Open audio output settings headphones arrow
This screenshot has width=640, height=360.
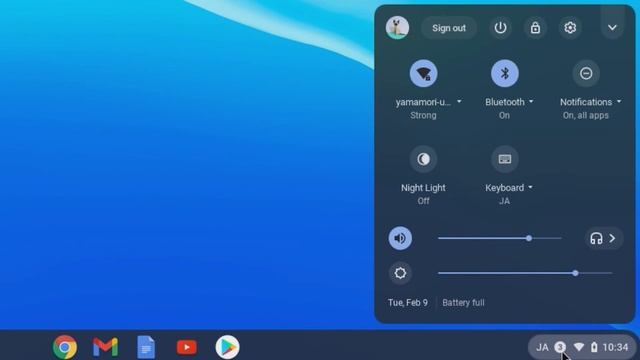(x=604, y=238)
